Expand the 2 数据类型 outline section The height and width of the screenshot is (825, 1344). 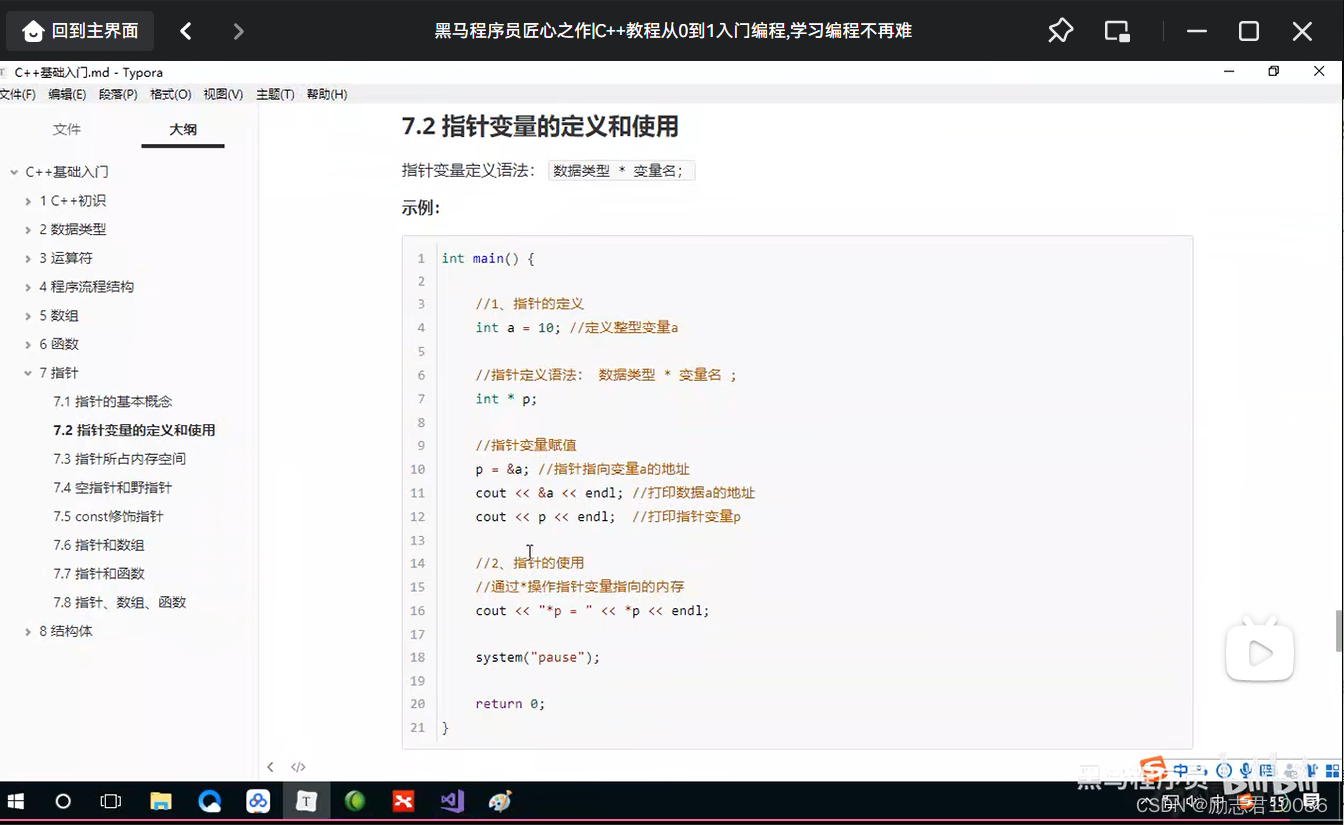28,230
